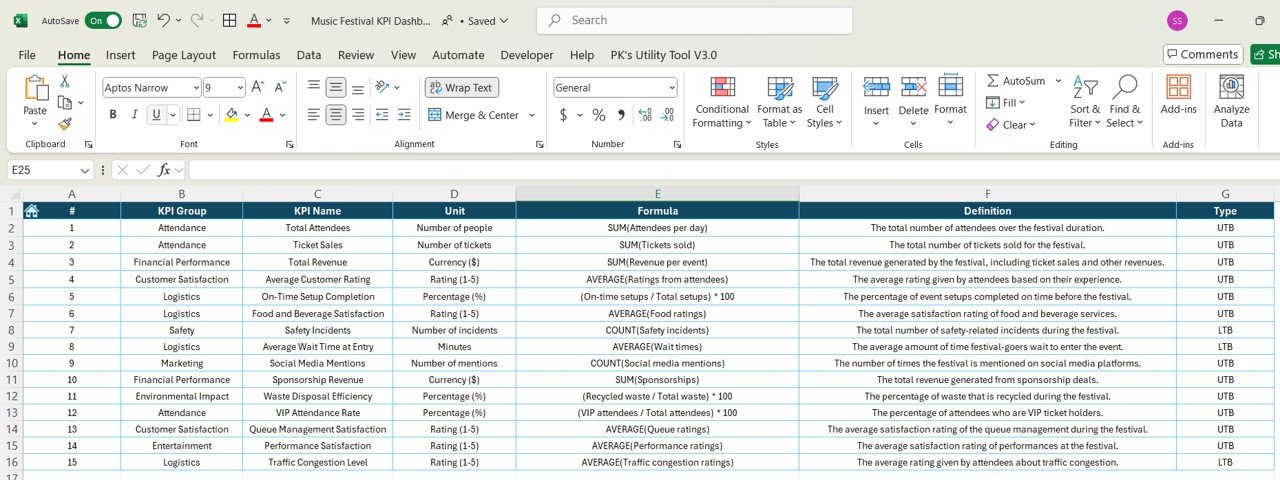This screenshot has width=1280, height=480.
Task: Switch to the Insert tab
Action: pos(121,55)
